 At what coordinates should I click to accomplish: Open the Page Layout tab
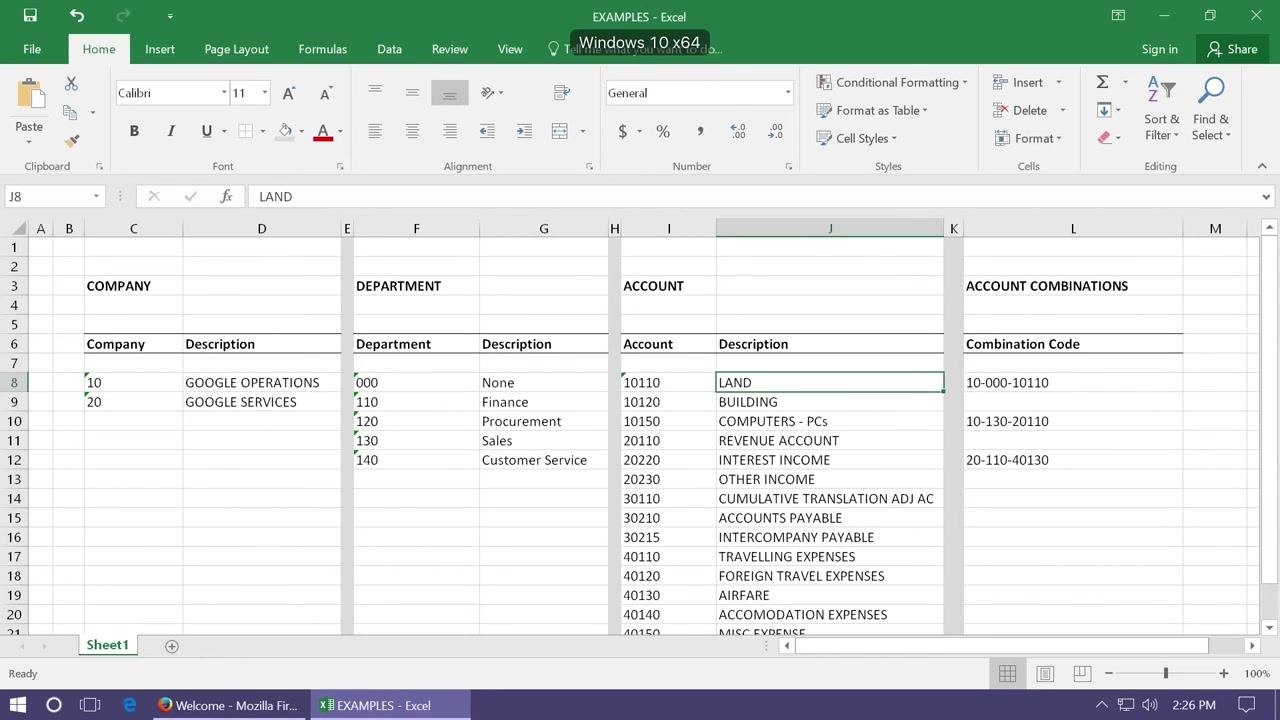point(236,49)
